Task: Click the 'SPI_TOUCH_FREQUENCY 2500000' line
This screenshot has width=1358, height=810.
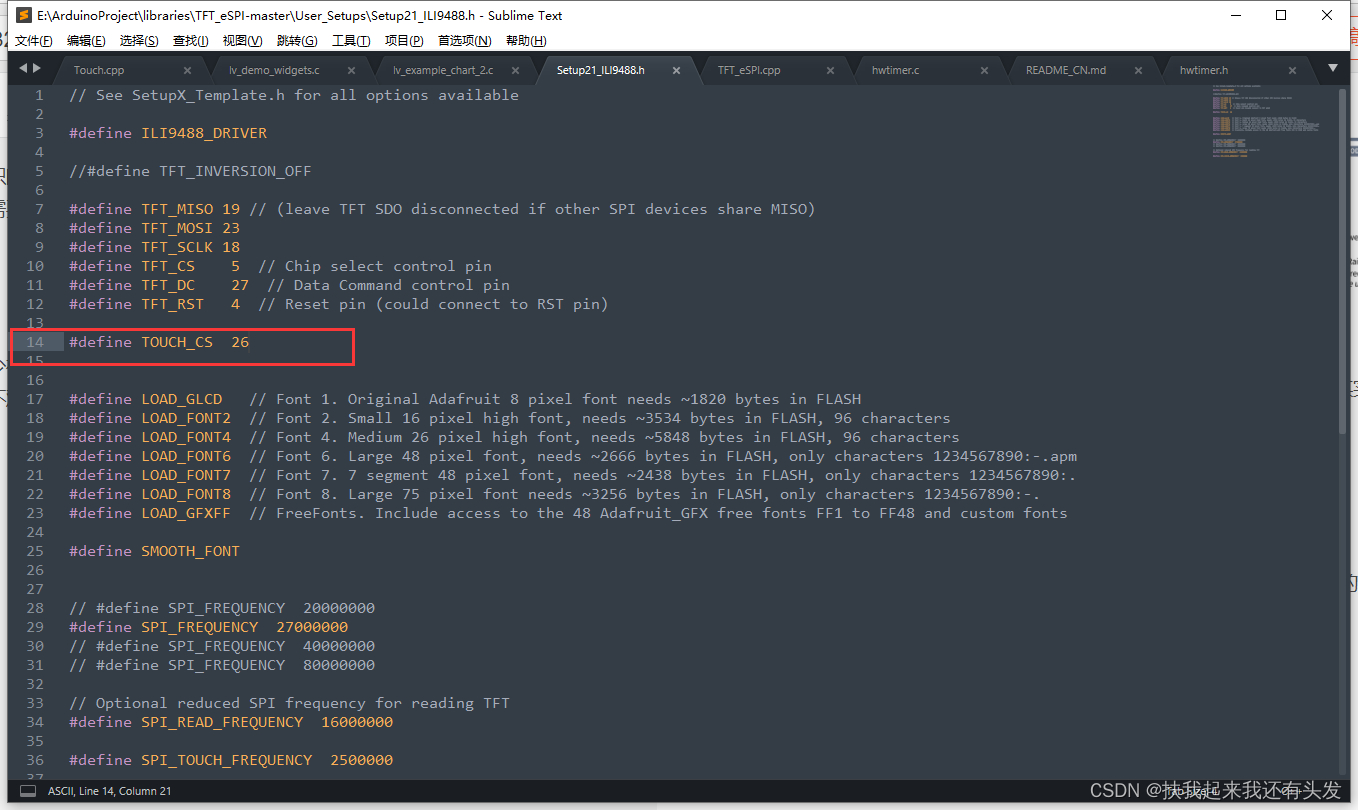Action: (231, 760)
